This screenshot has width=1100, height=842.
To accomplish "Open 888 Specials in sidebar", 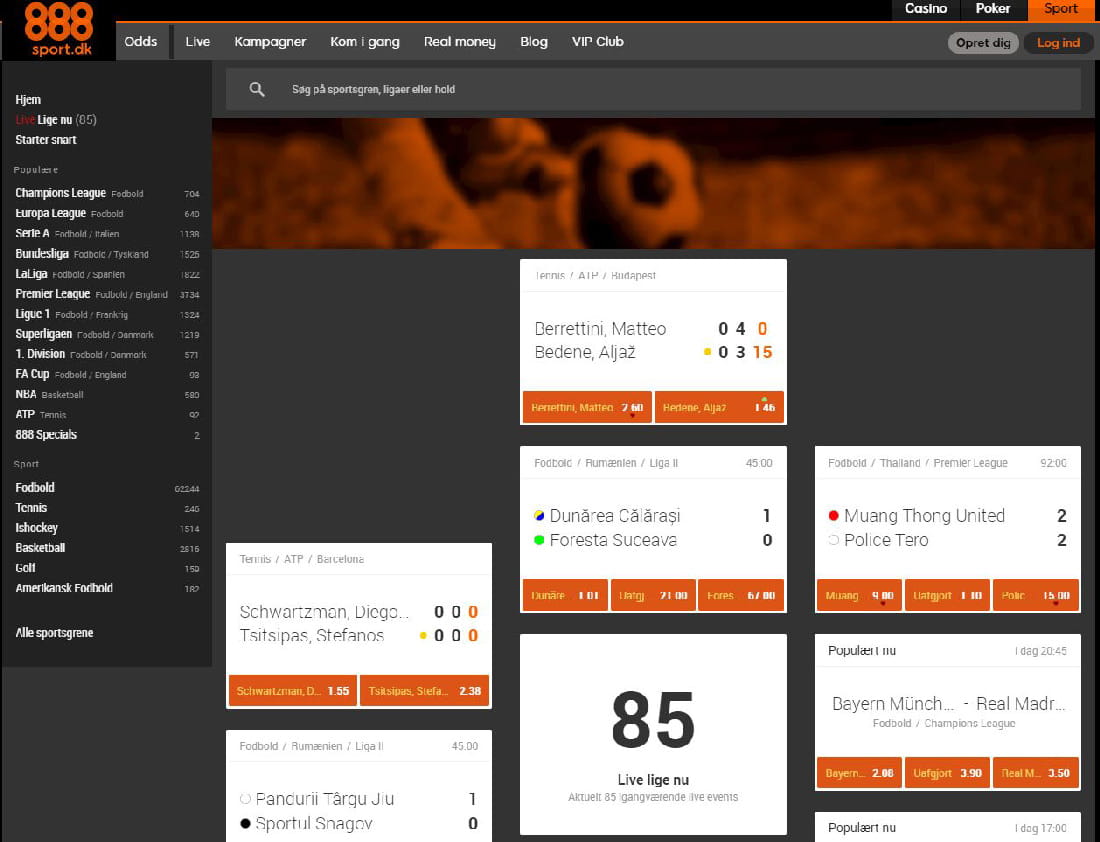I will pyautogui.click(x=107, y=435).
